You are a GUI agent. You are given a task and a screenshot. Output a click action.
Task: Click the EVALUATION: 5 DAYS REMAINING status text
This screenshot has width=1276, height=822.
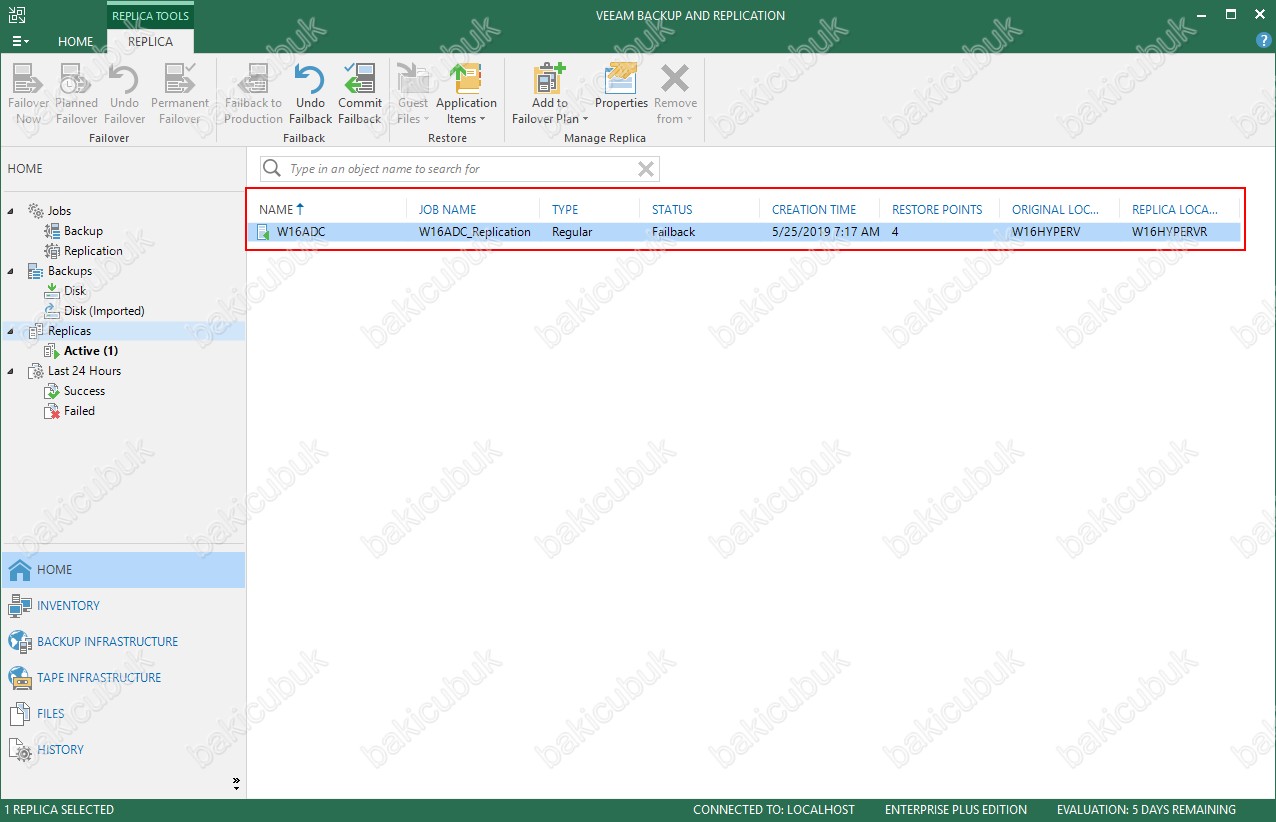(x=1146, y=810)
